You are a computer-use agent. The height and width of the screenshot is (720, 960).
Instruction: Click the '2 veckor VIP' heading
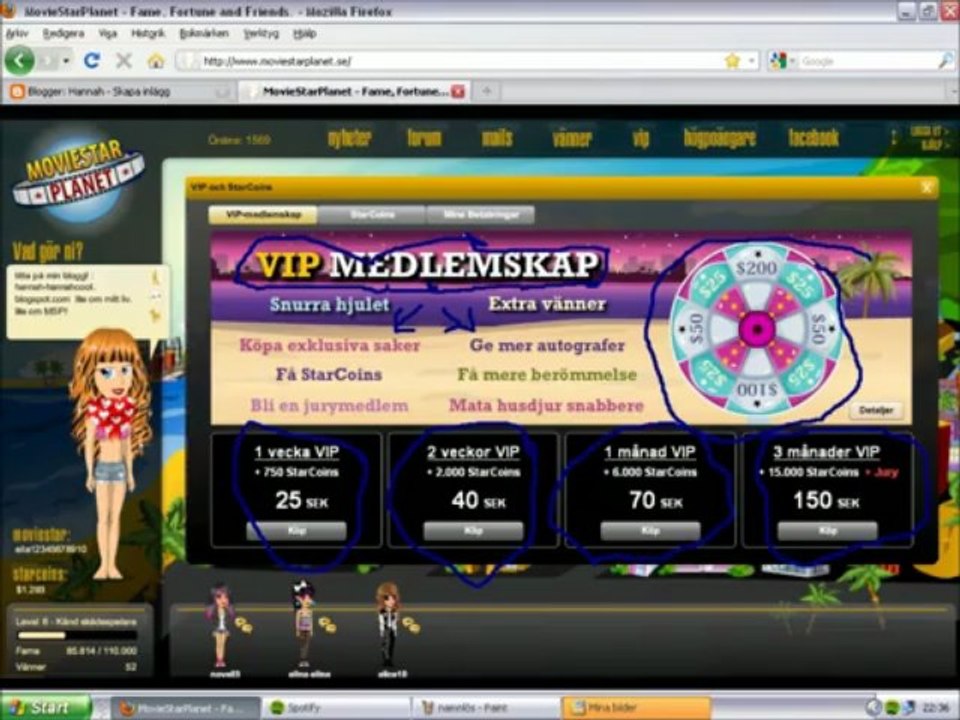coord(473,452)
